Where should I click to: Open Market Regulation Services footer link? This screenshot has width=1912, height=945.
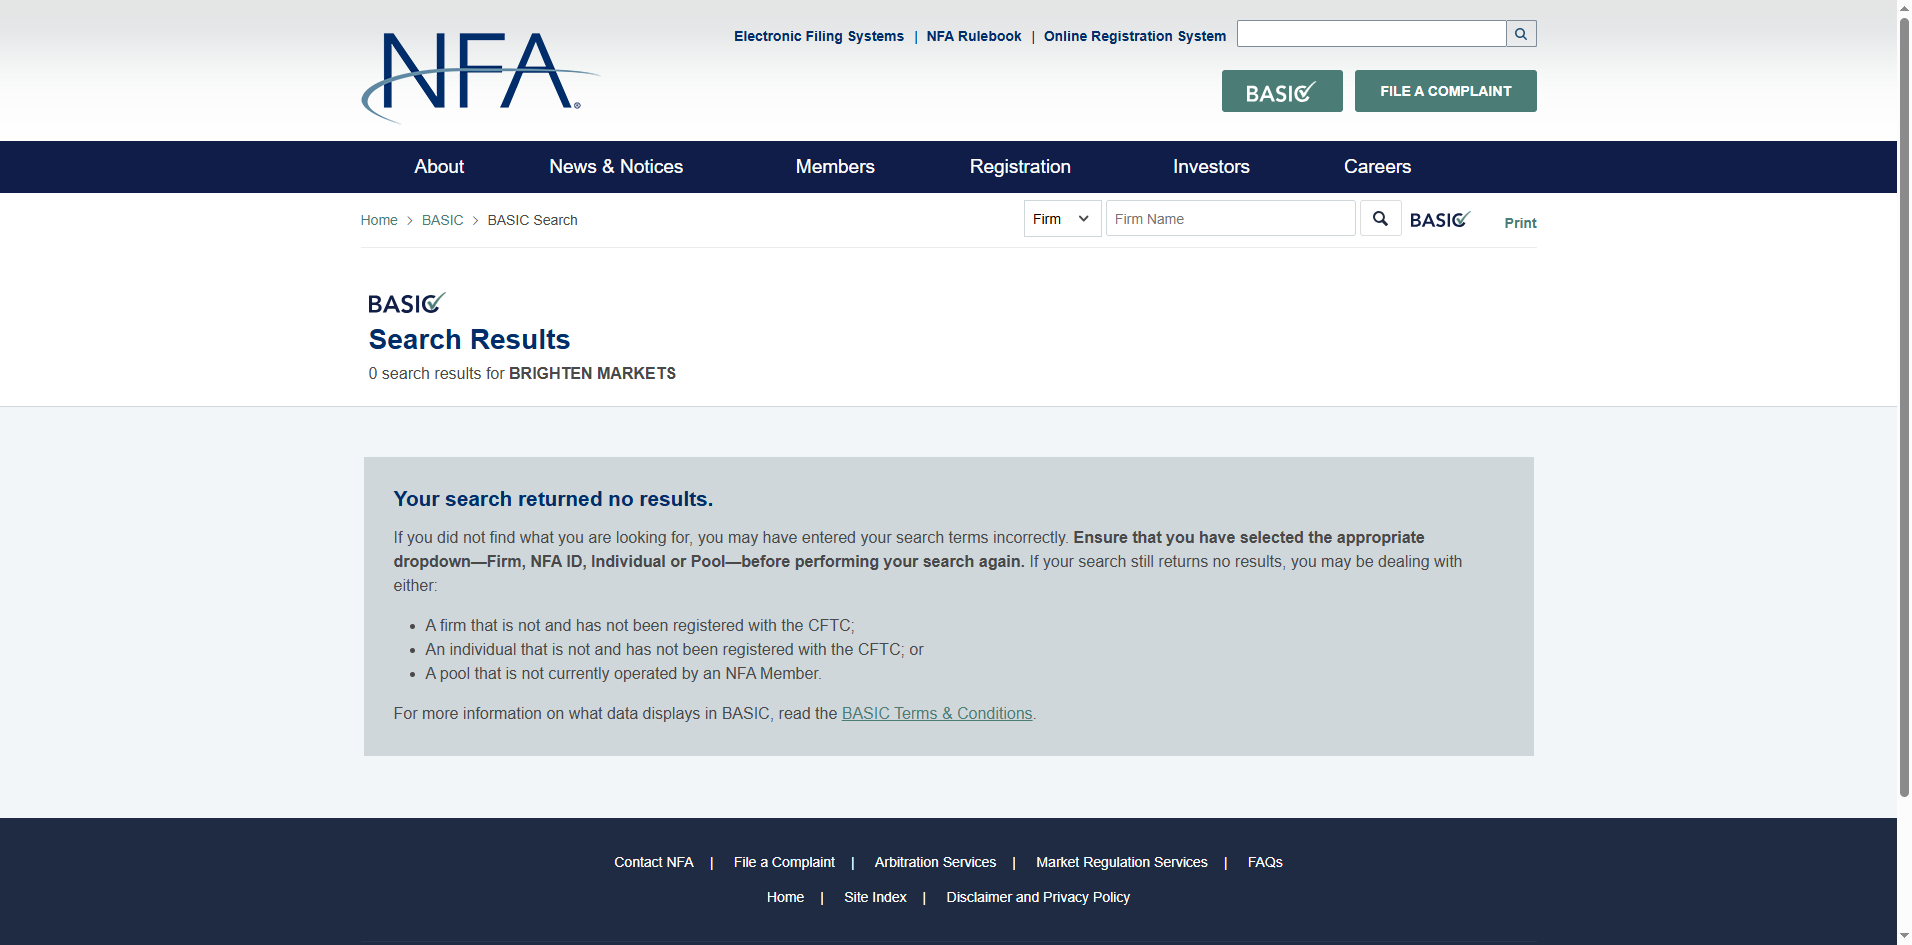point(1122,862)
